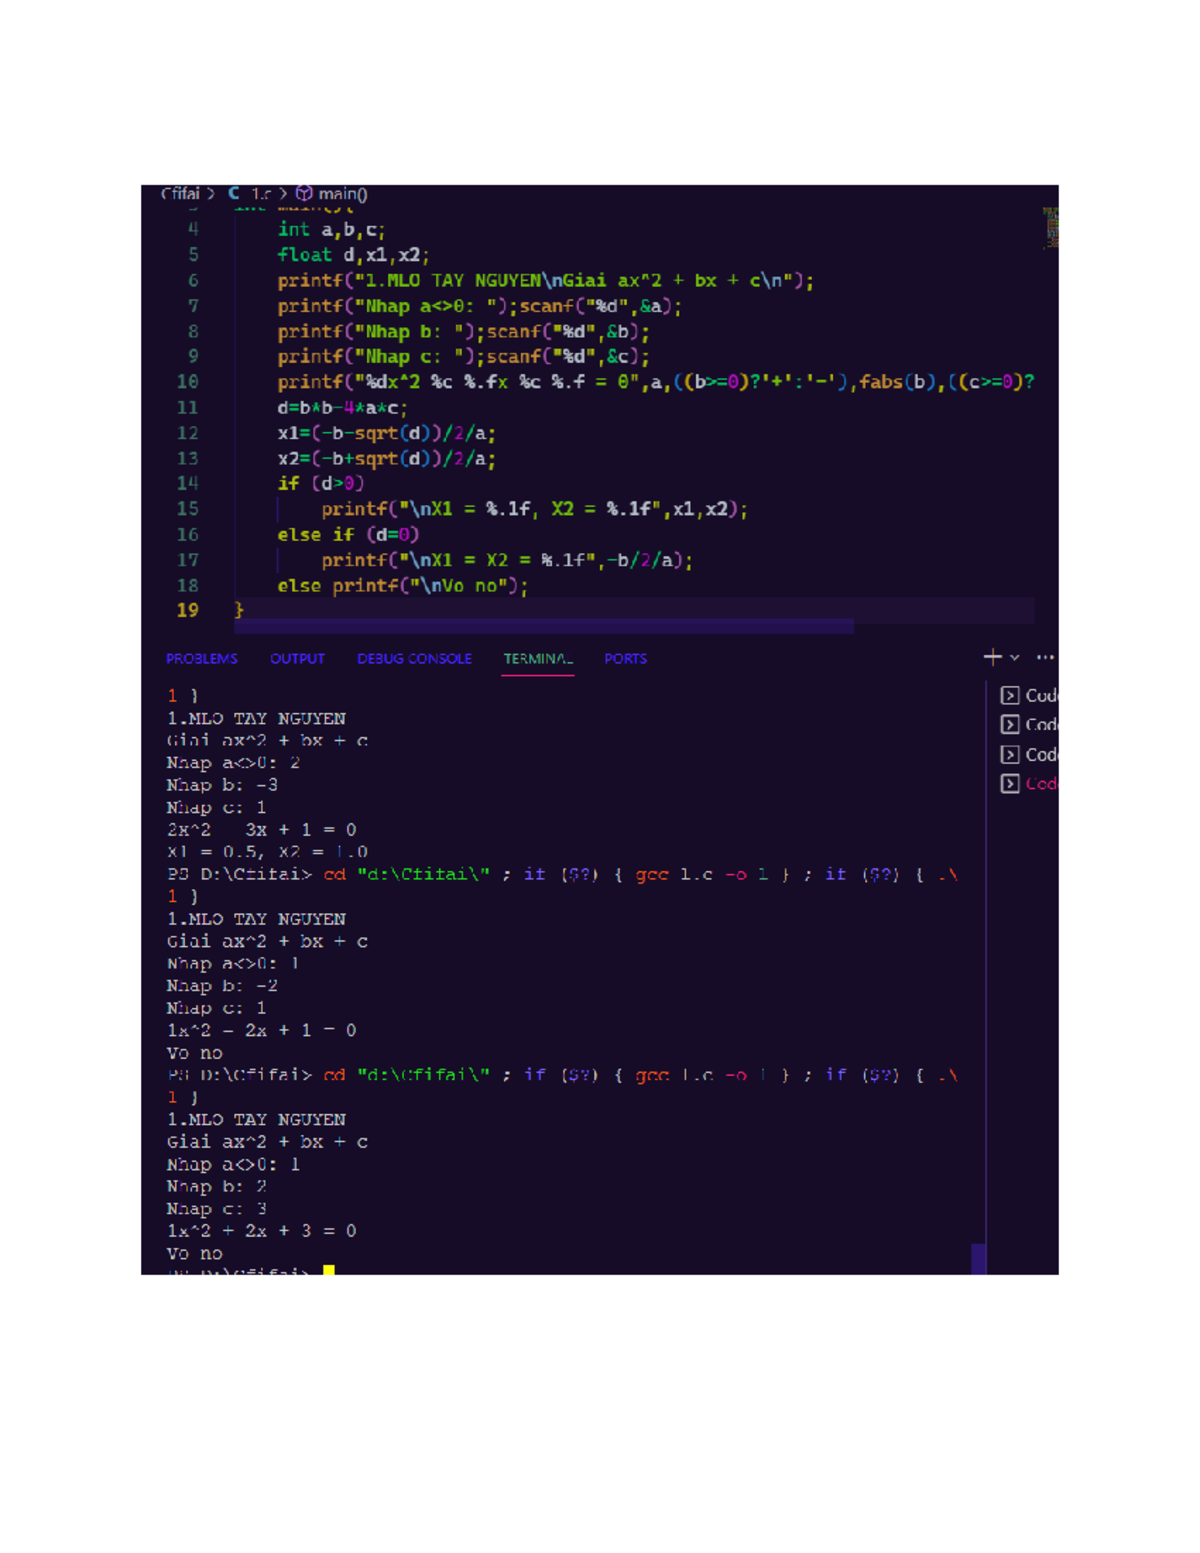Expand the 1.c file breadcrumb
The height and width of the screenshot is (1553, 1200).
coord(261,193)
